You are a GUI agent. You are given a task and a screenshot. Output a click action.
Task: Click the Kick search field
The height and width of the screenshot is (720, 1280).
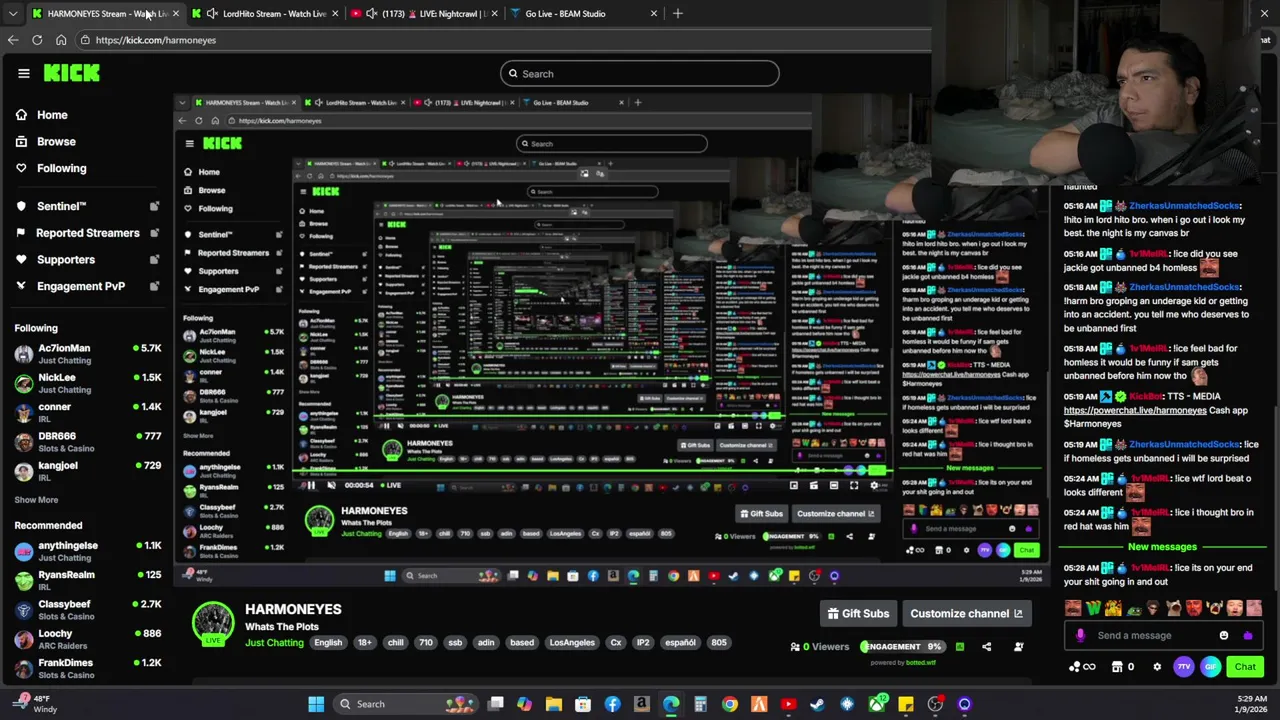[x=640, y=73]
